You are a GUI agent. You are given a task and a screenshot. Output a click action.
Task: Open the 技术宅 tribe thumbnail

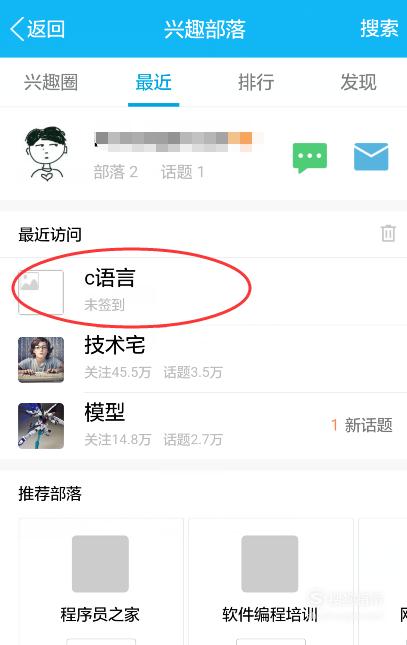click(x=41, y=360)
